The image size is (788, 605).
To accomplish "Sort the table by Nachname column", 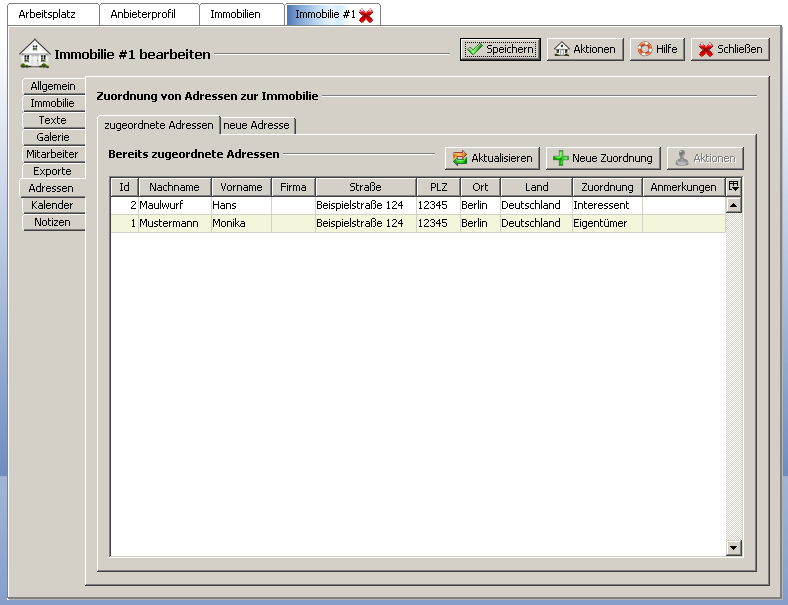I will (174, 187).
